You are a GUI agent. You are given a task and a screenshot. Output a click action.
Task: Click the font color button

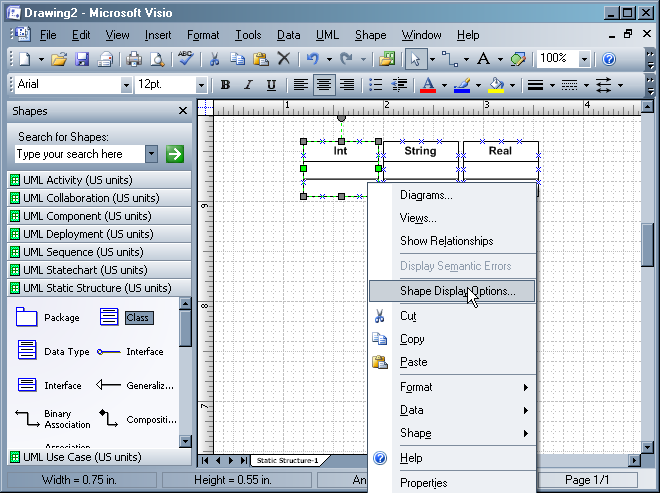(x=428, y=85)
